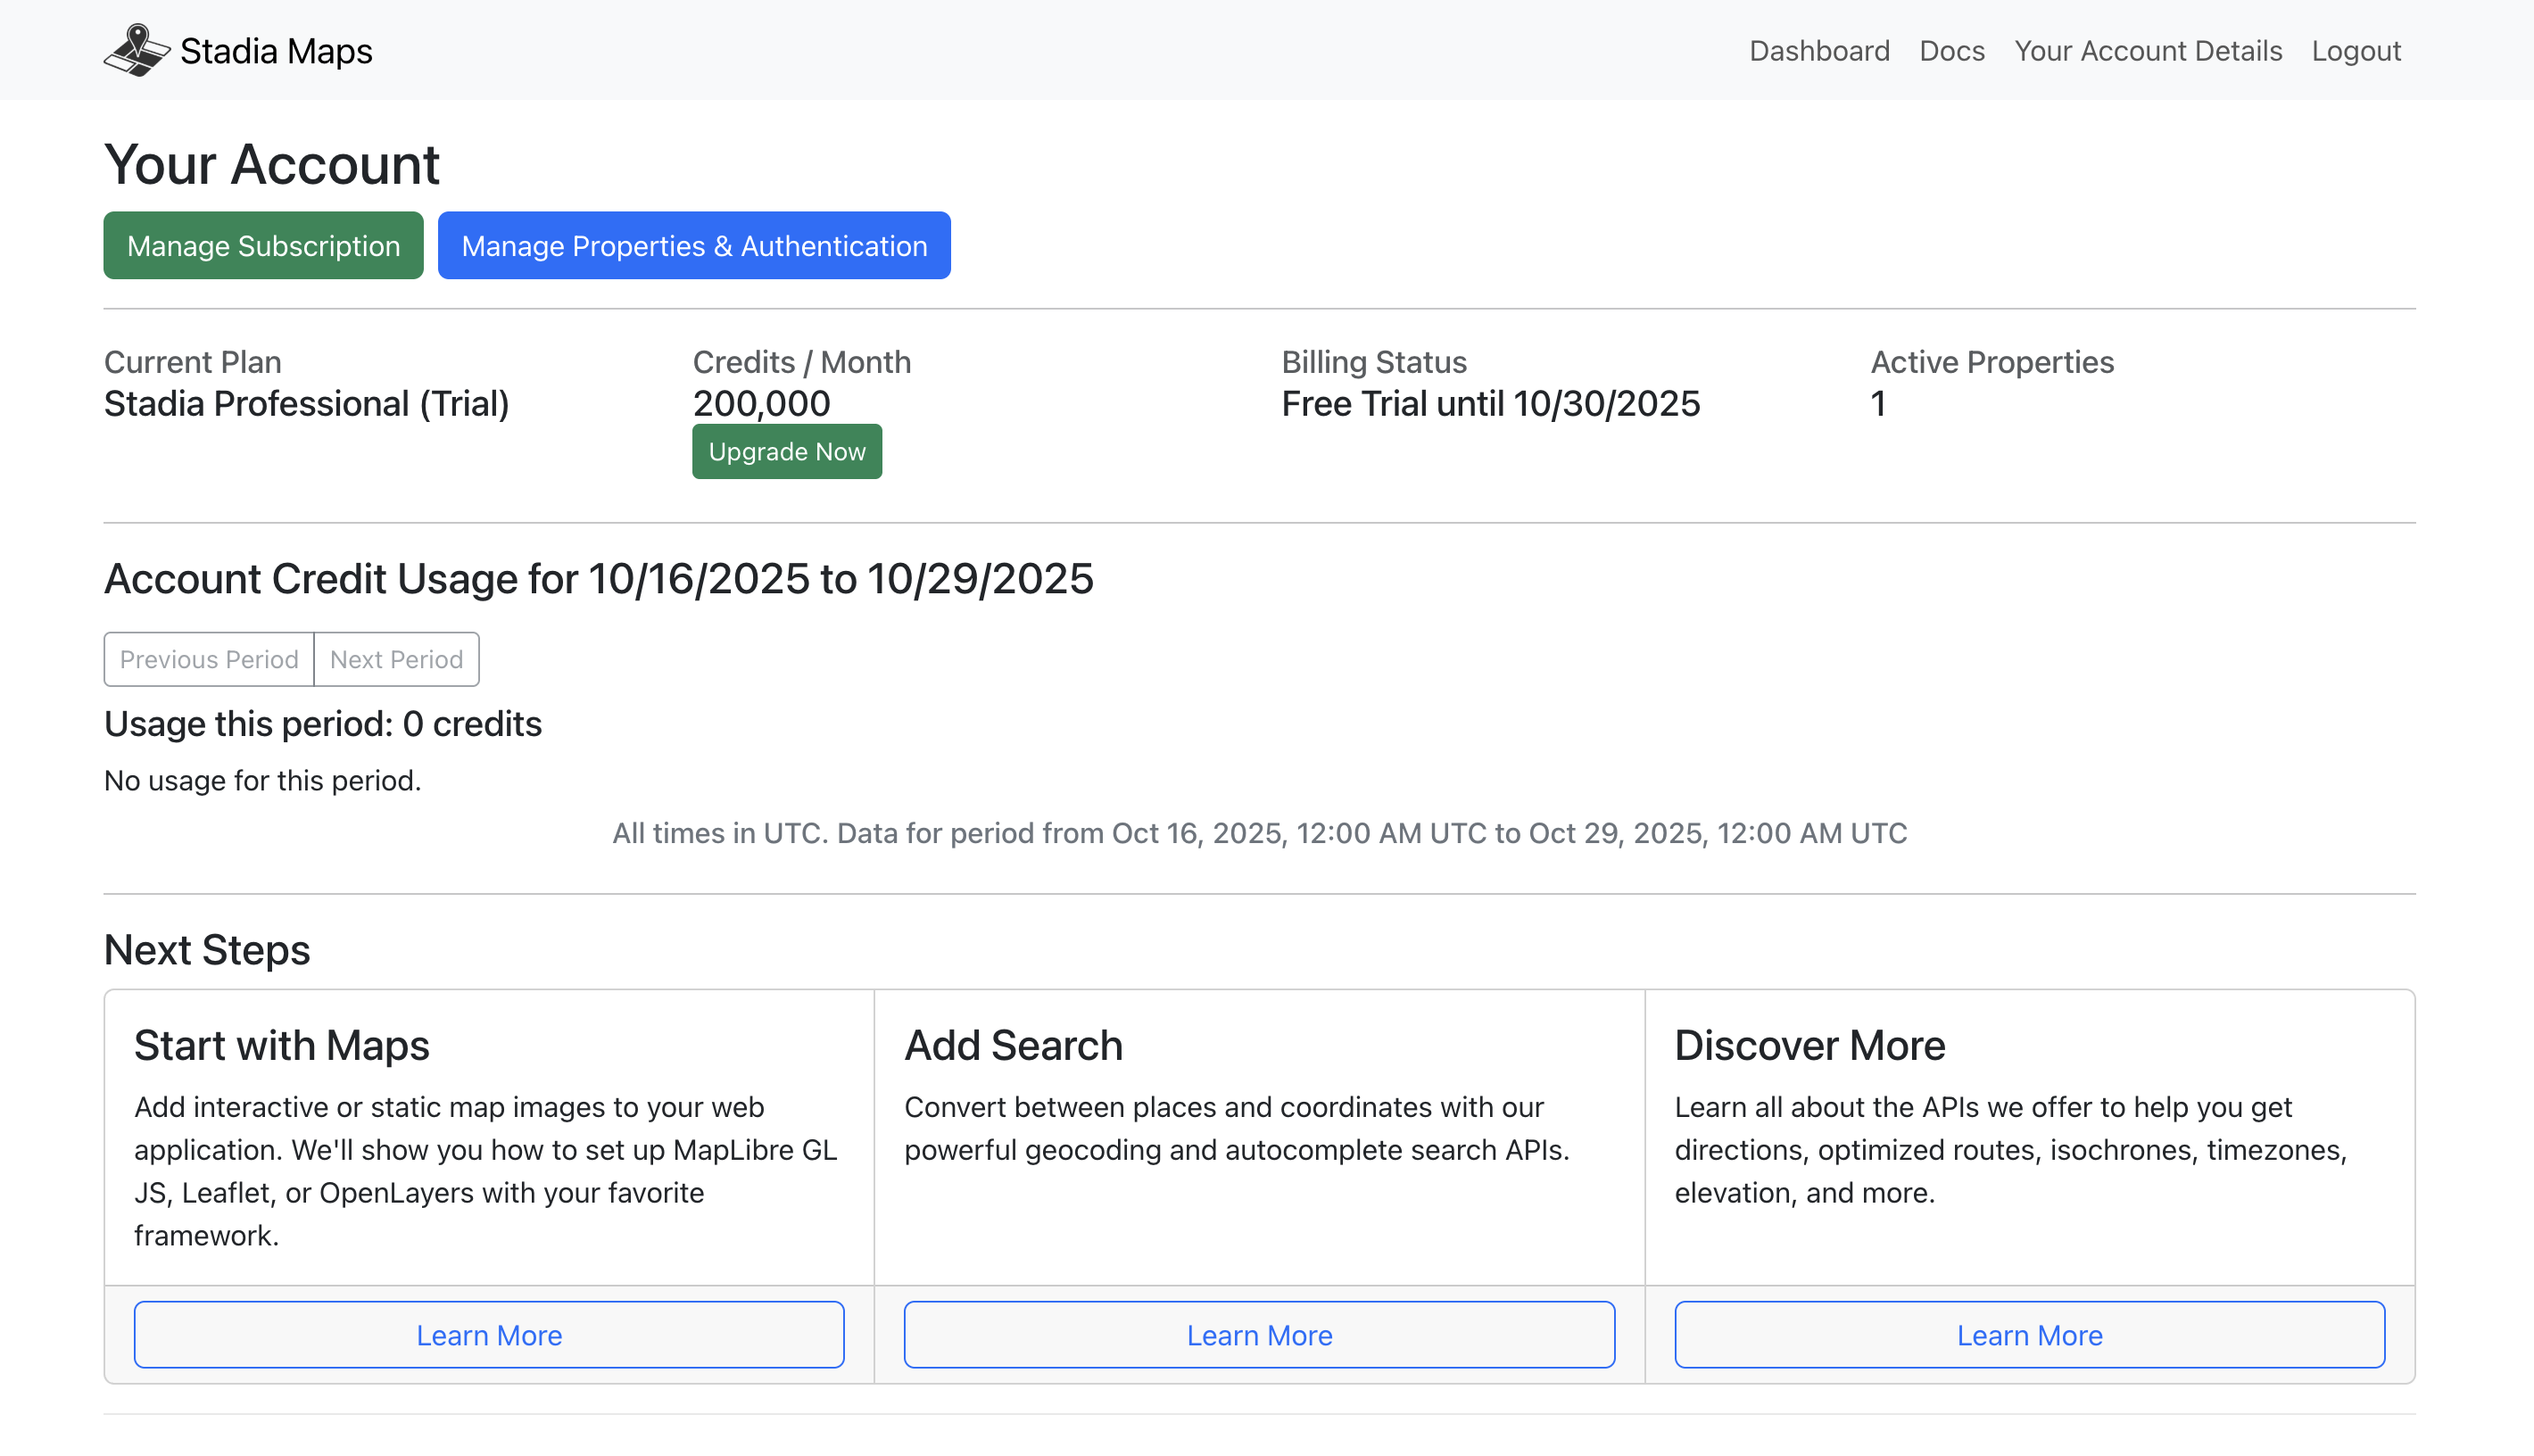Open the Docs nav link
The width and height of the screenshot is (2534, 1456).
[1951, 51]
